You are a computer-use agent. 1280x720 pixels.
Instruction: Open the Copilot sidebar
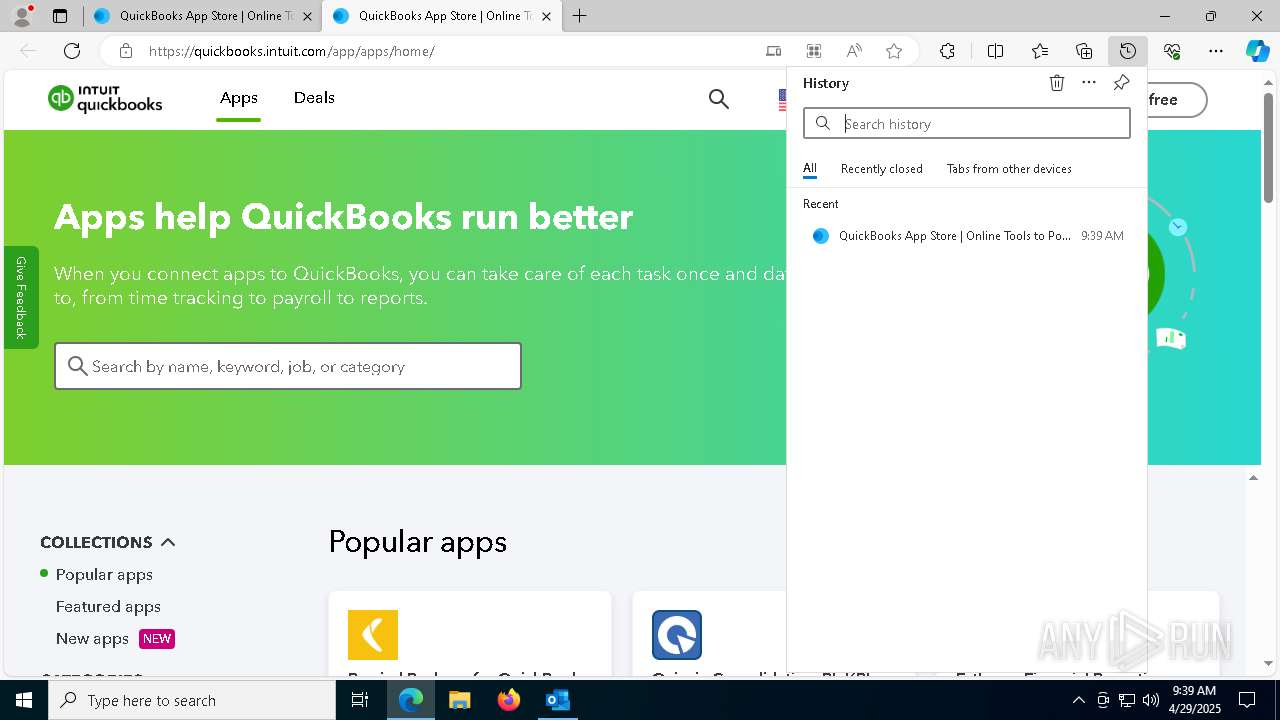point(1258,51)
